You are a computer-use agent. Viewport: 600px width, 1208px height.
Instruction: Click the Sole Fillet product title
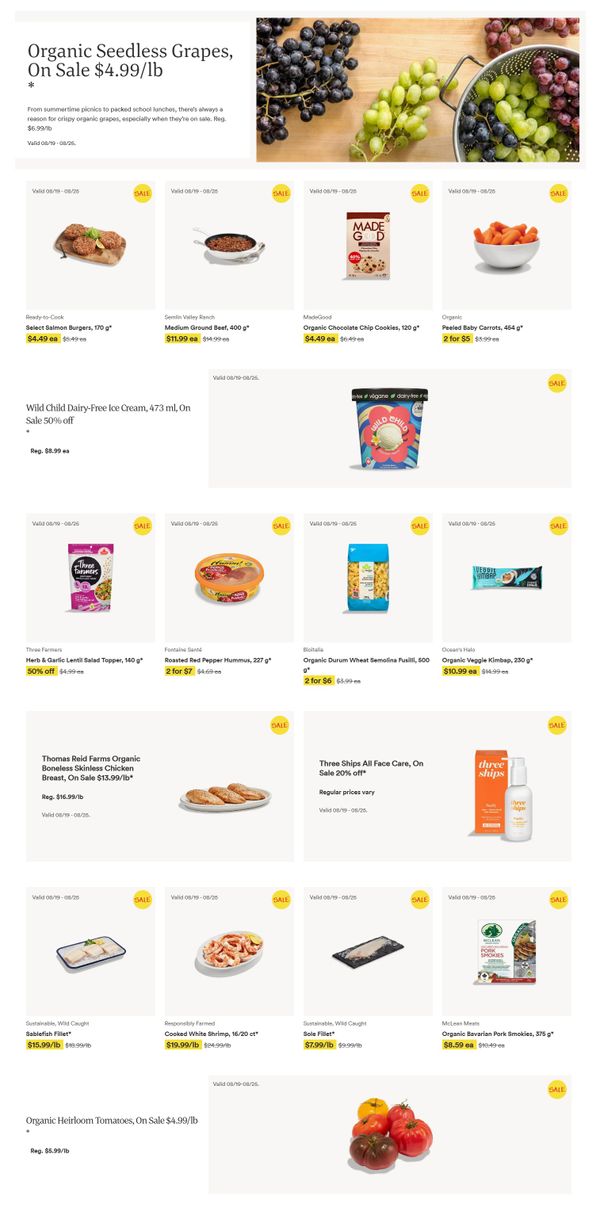click(x=320, y=1033)
